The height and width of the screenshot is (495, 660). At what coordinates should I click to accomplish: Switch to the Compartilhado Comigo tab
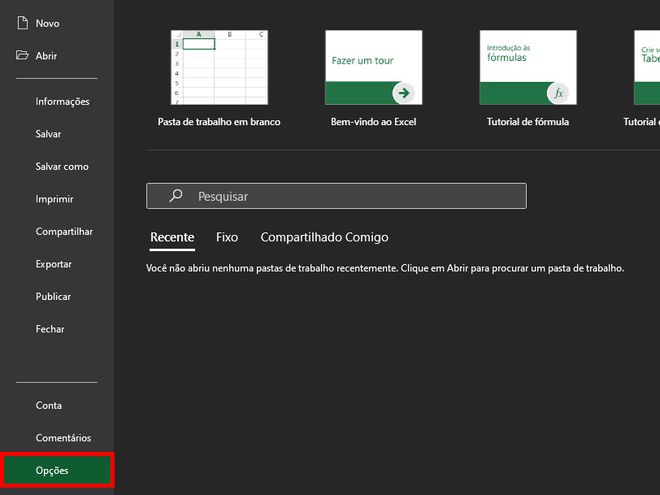[324, 237]
